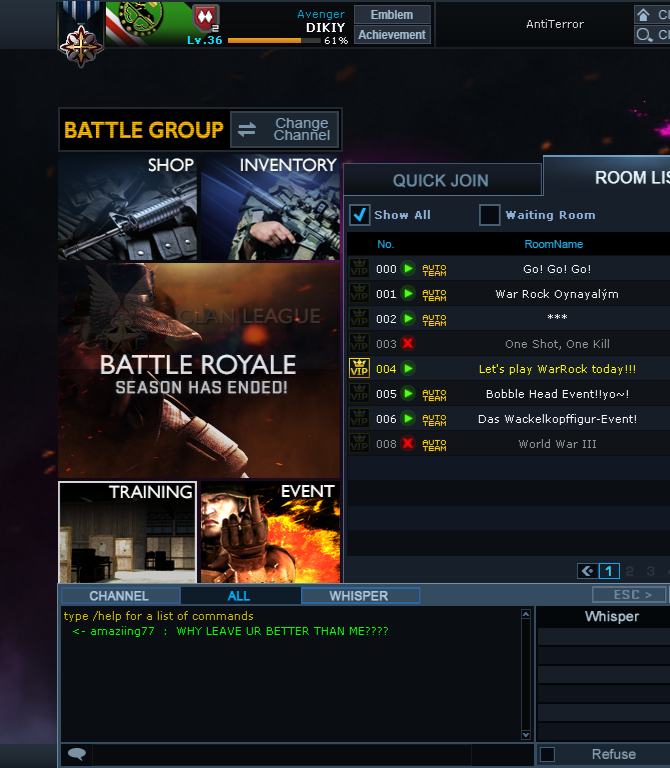Viewport: 670px width, 768px height.
Task: Open the Shop tile
Action: tap(127, 208)
